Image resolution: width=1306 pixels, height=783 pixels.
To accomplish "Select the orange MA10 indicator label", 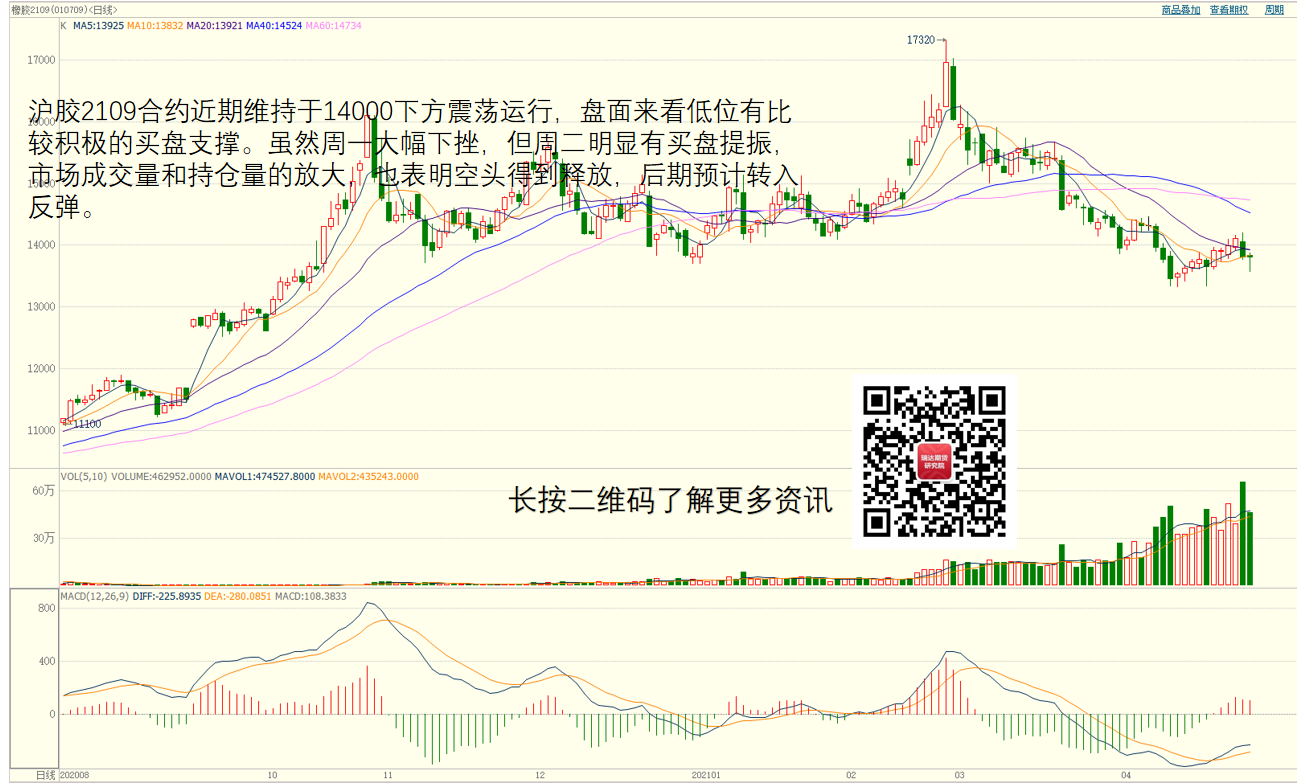I will pyautogui.click(x=155, y=26).
